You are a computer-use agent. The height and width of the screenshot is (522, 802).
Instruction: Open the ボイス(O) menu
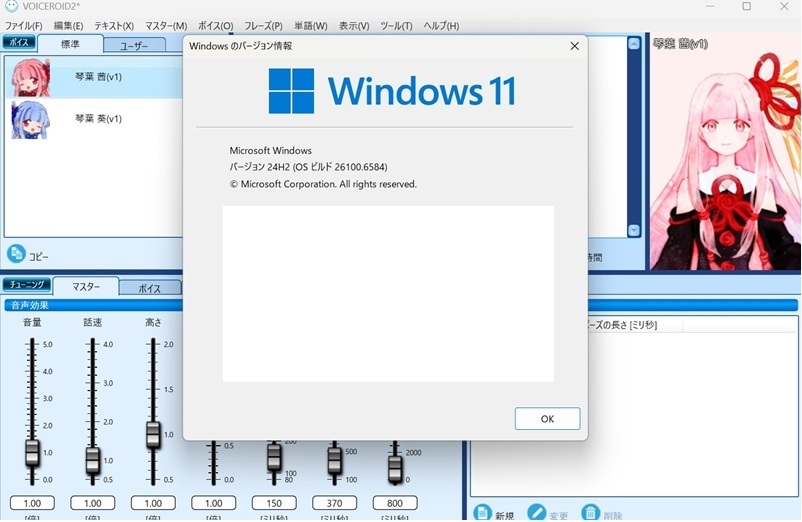pyautogui.click(x=215, y=26)
